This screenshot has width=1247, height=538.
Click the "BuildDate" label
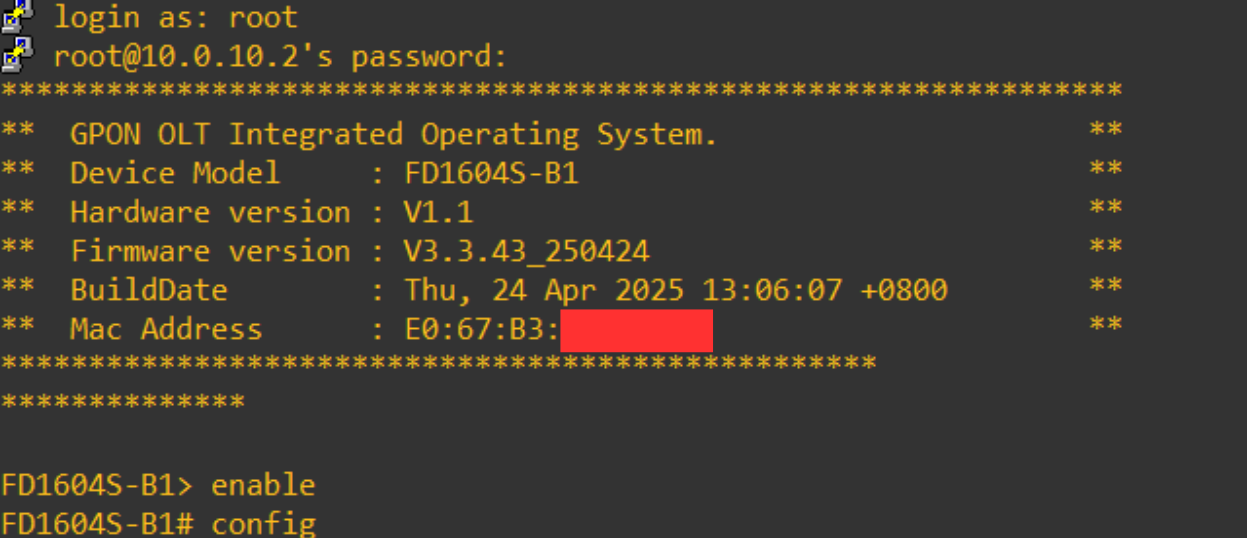point(149,290)
